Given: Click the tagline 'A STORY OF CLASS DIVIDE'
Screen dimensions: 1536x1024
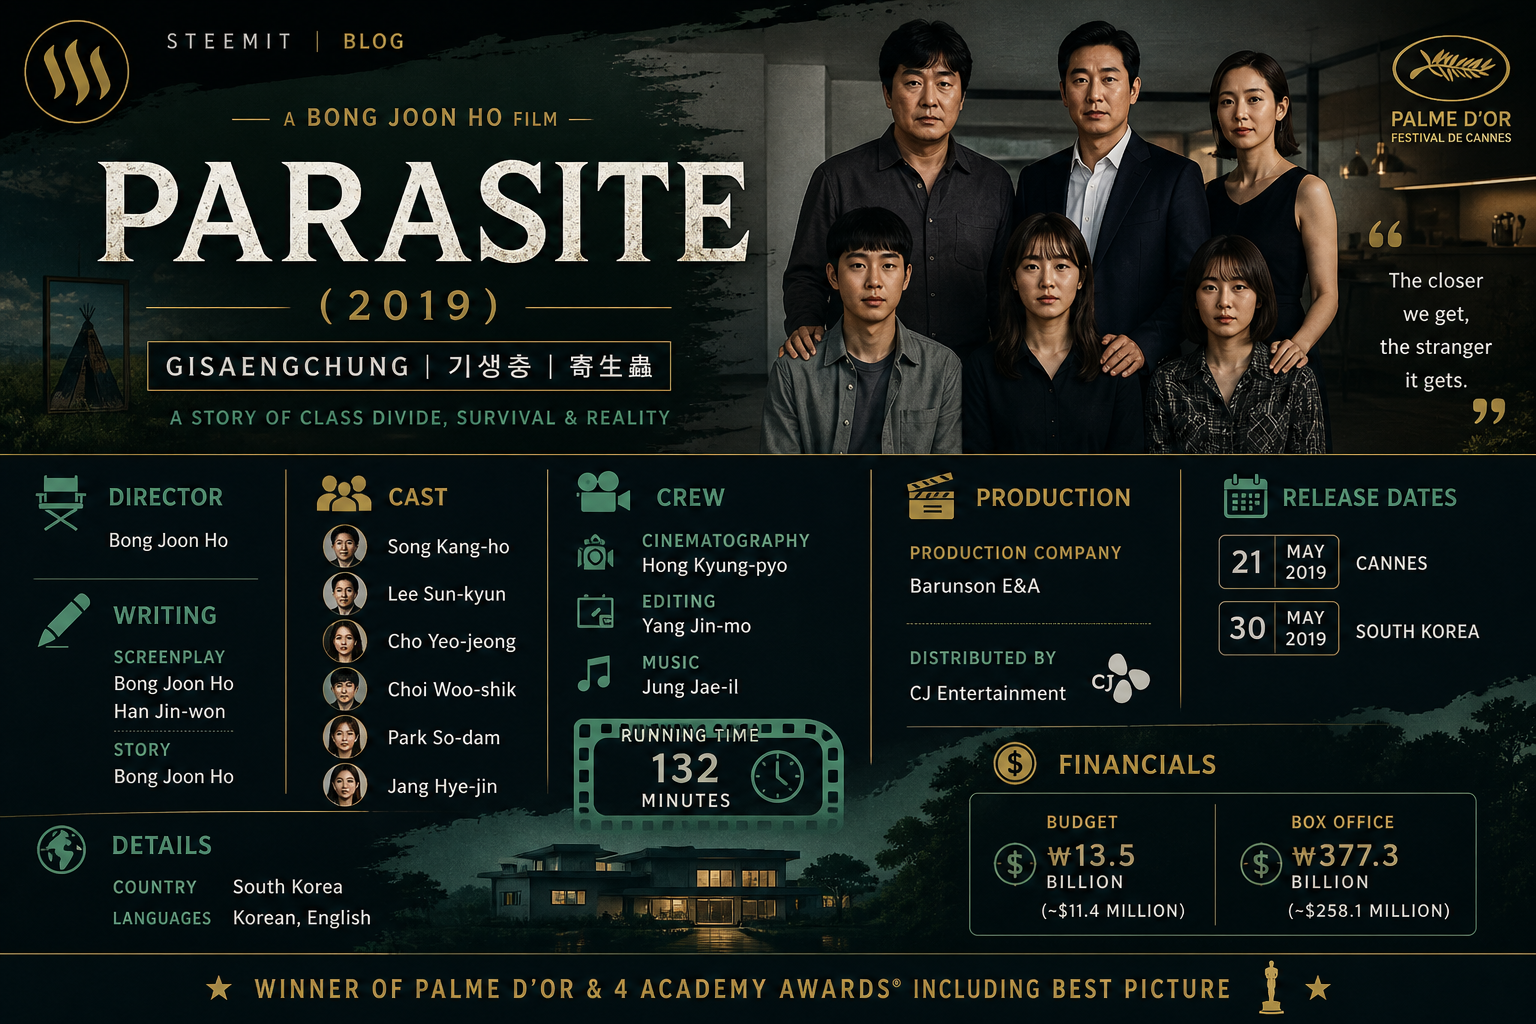Looking at the screenshot, I should click(420, 418).
